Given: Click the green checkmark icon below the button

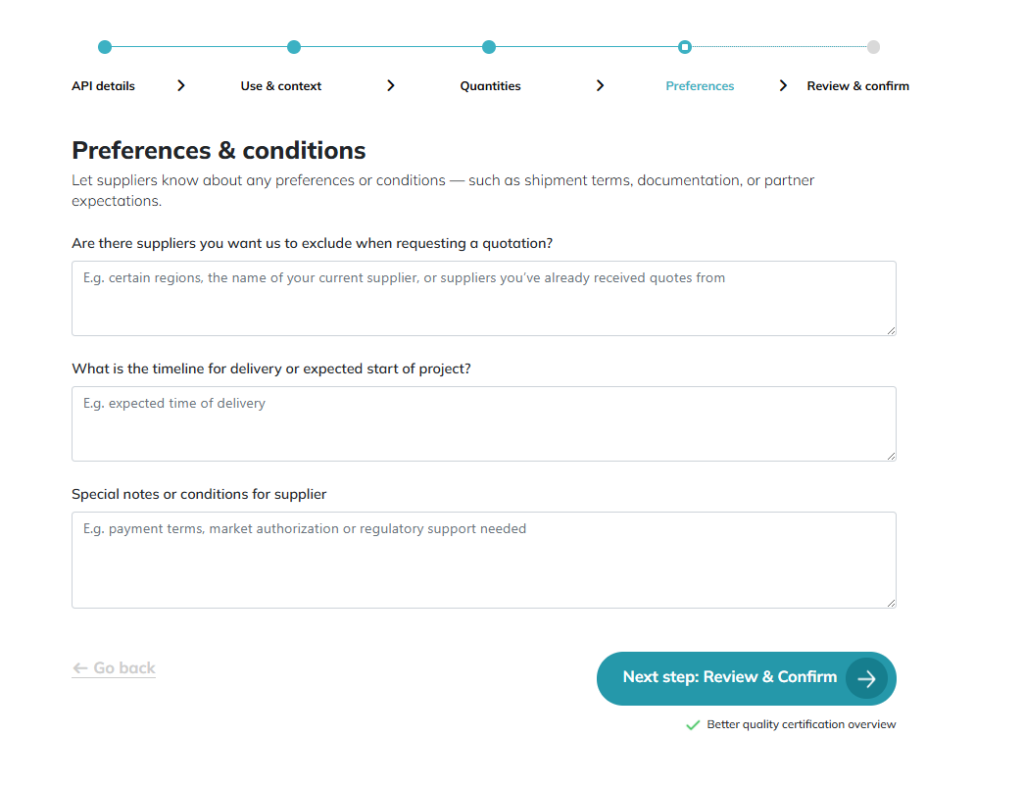Looking at the screenshot, I should coord(692,725).
